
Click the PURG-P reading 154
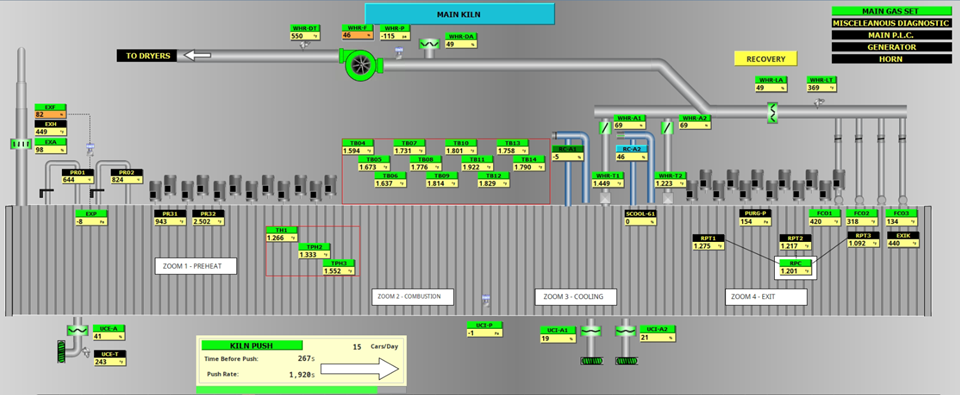click(x=754, y=222)
